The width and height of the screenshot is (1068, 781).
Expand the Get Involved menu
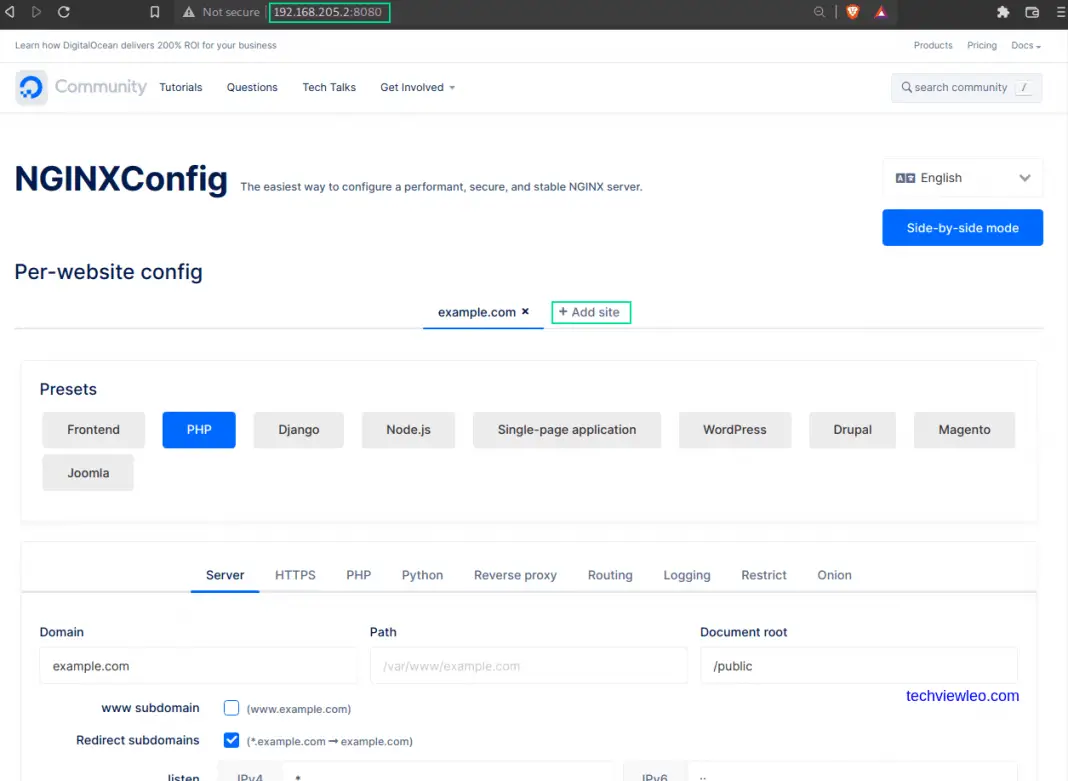coord(417,87)
